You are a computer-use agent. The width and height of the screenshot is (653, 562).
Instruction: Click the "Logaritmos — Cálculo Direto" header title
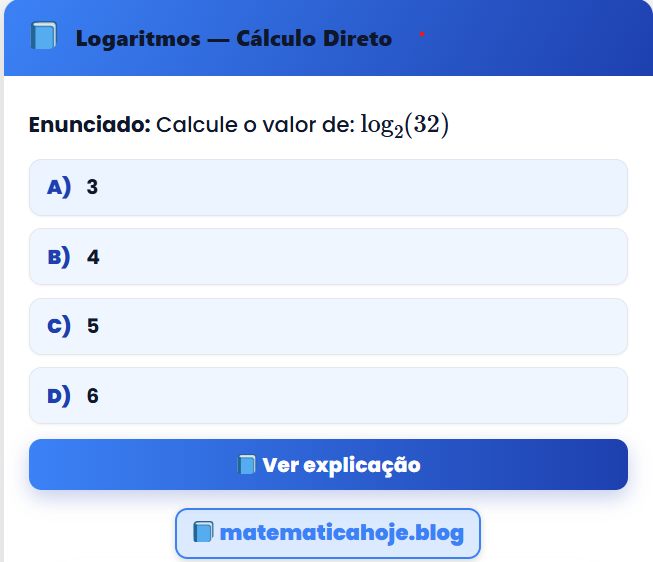233,39
